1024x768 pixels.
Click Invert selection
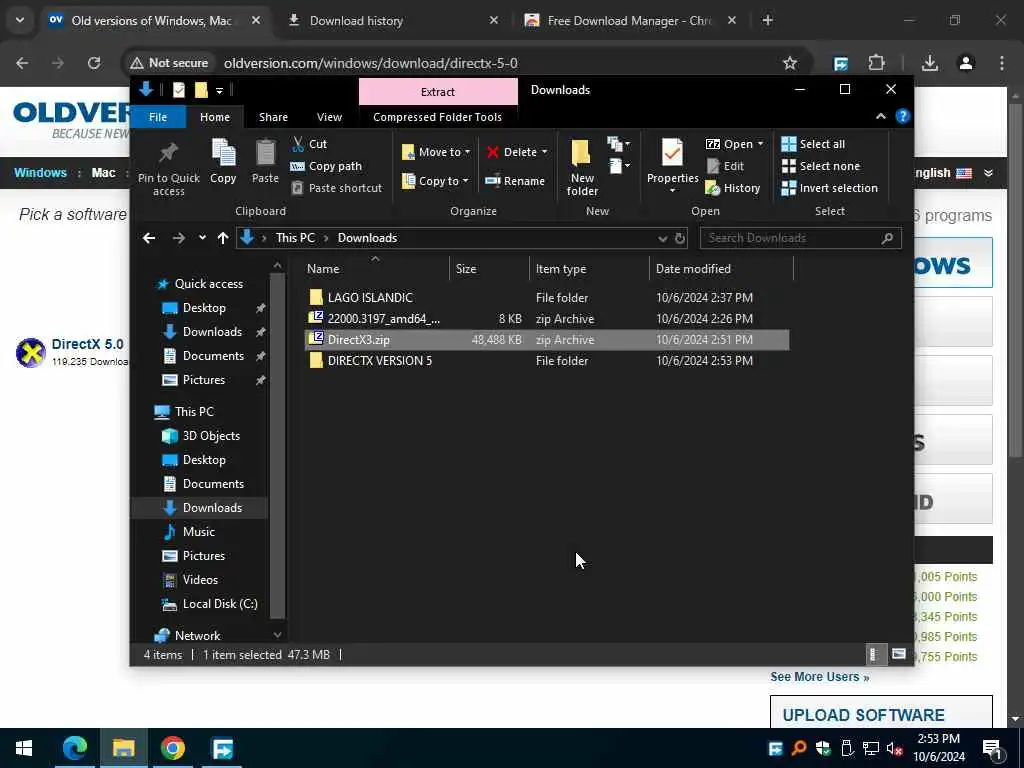click(829, 188)
